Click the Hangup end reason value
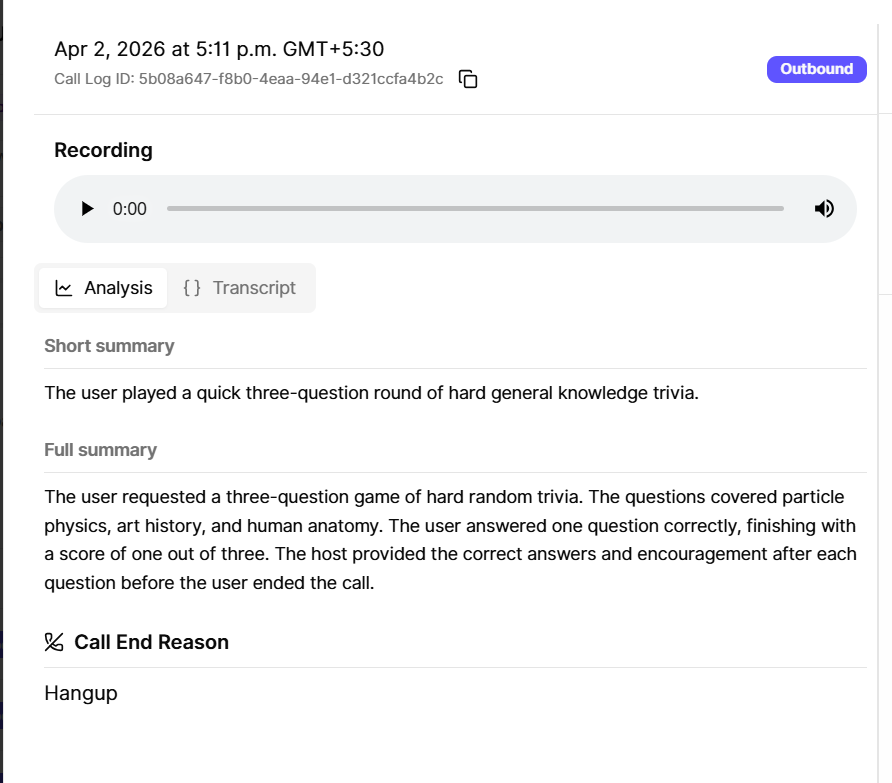892x783 pixels. tap(81, 692)
